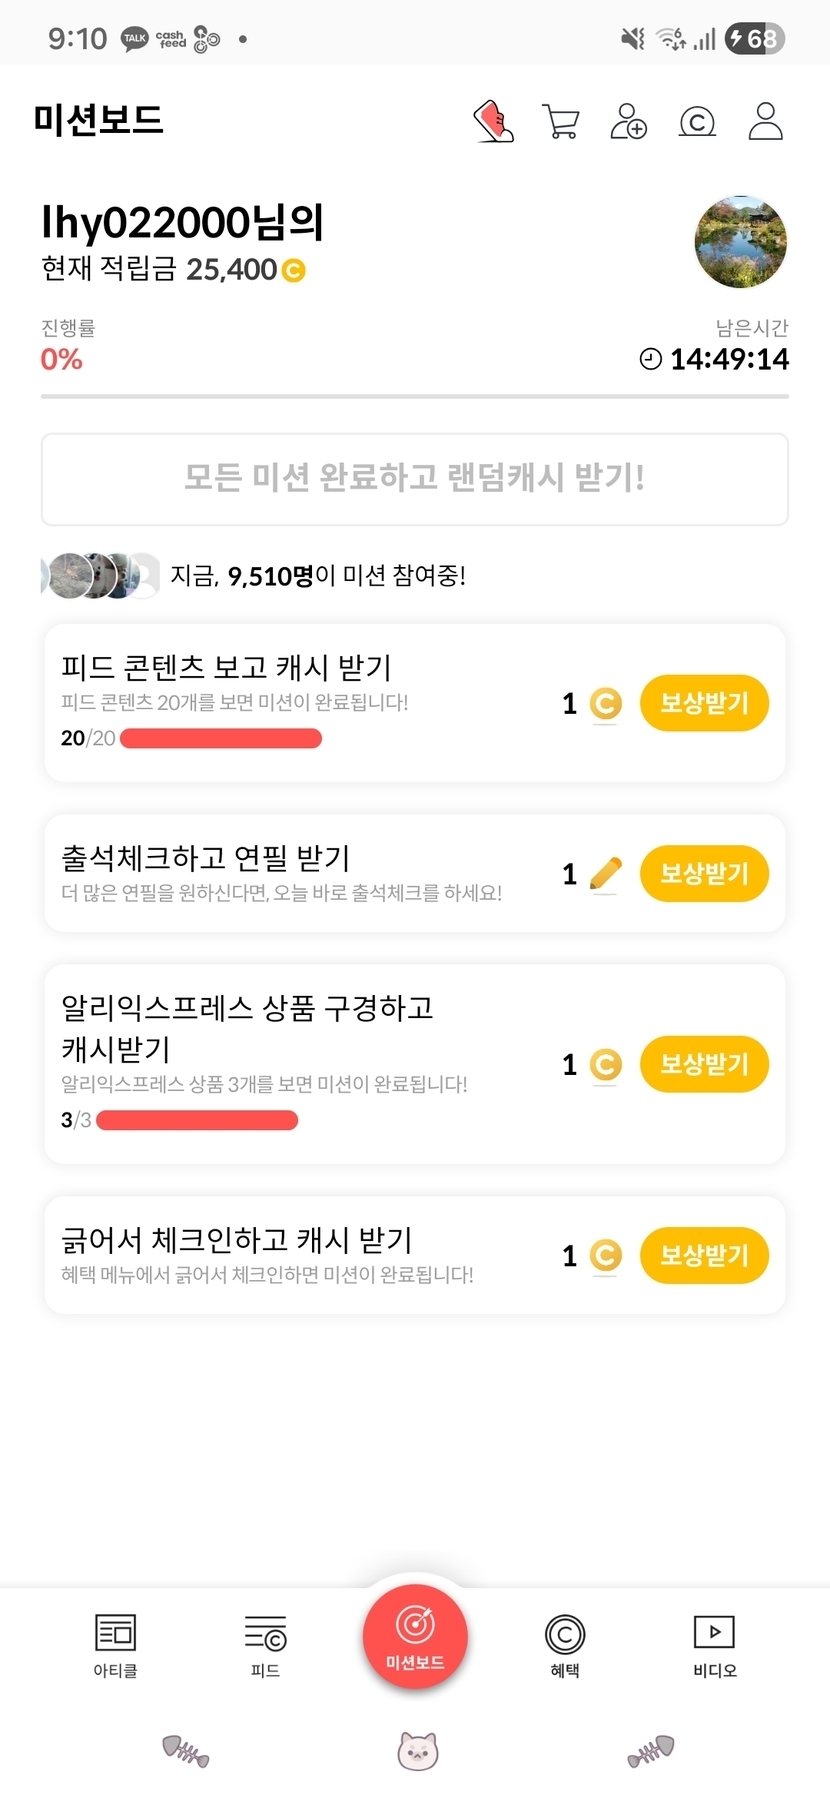Tap 모든 미션 완료하고 랜덤캐시 받기 banner
Viewport: 830px width, 1798px height.
point(415,479)
